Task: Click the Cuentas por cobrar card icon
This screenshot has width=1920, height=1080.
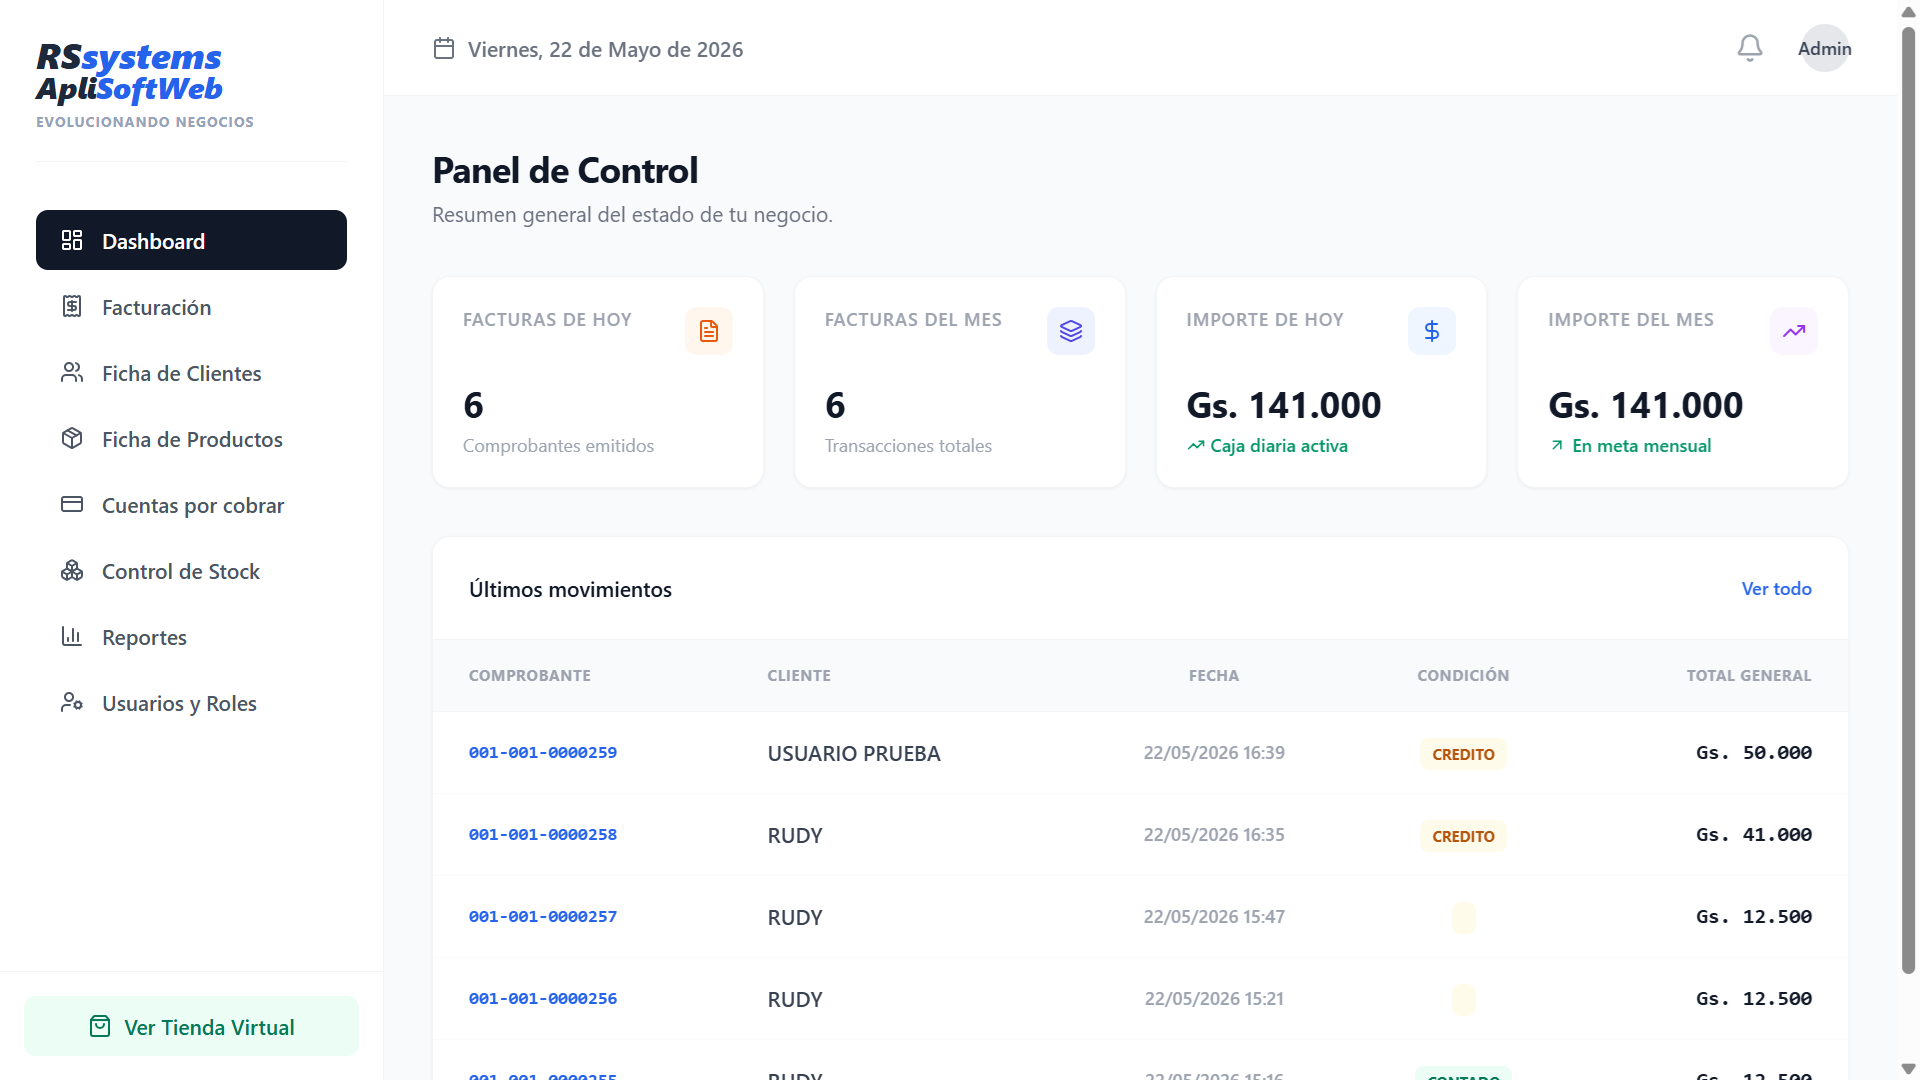Action: pyautogui.click(x=72, y=504)
